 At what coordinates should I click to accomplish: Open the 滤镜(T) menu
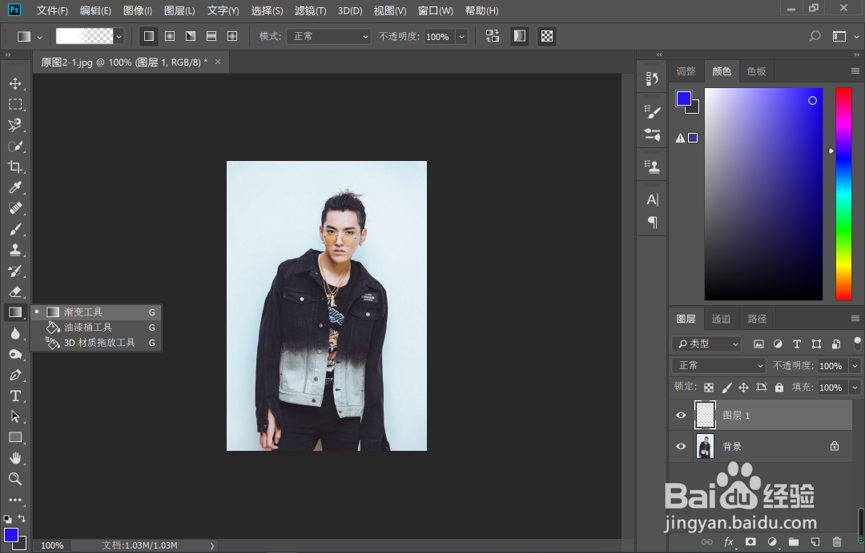(310, 10)
